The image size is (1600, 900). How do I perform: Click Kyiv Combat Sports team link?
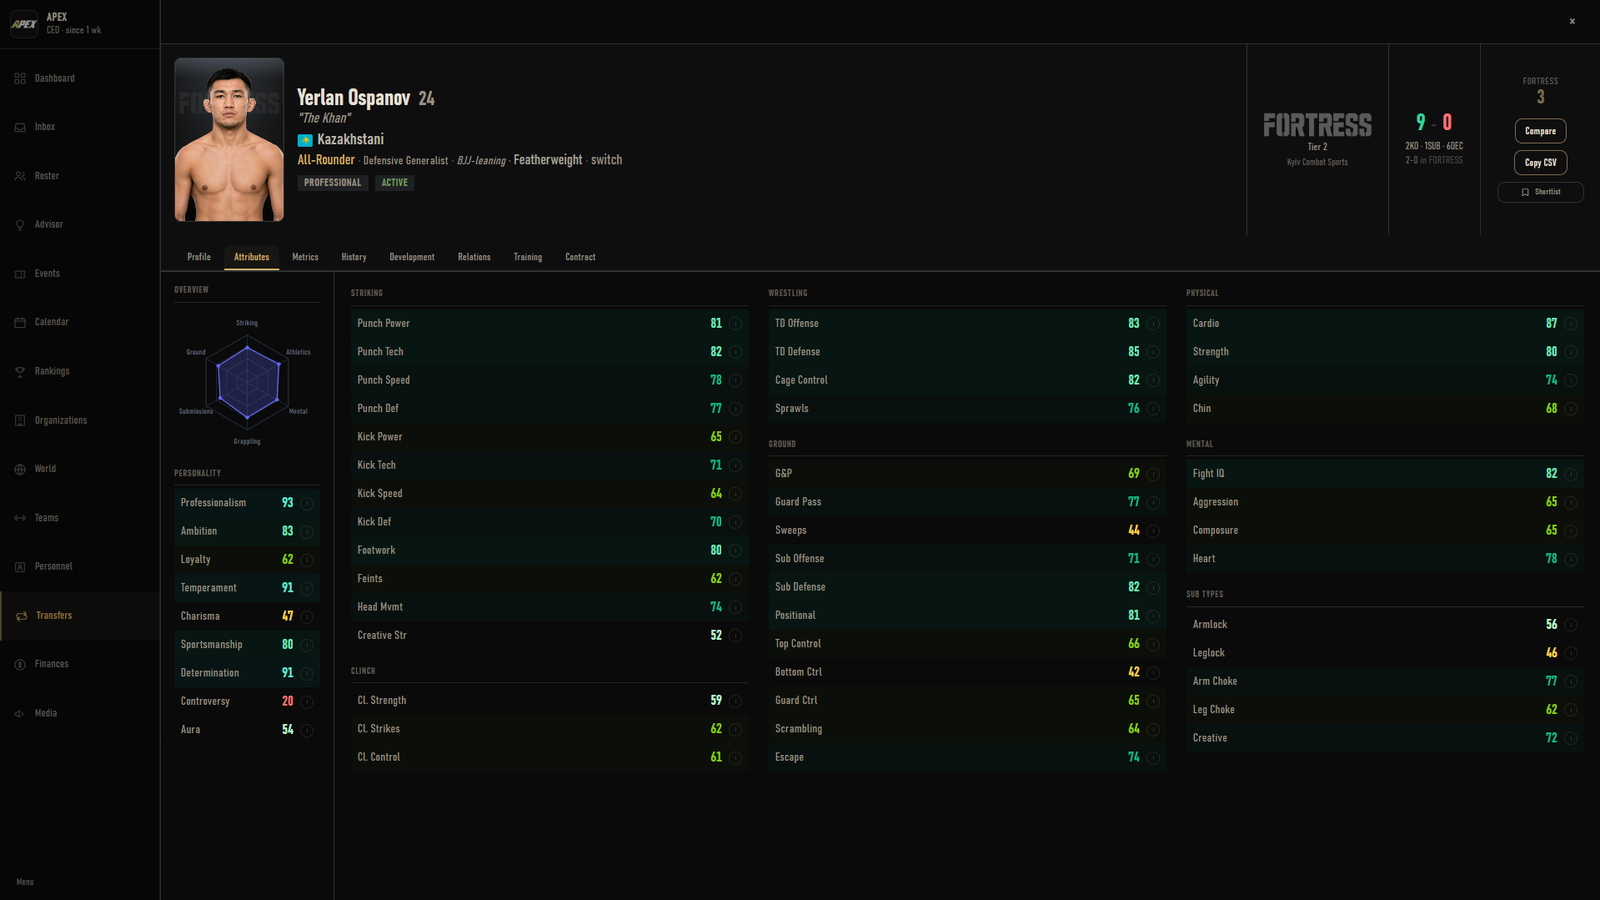click(x=1317, y=162)
